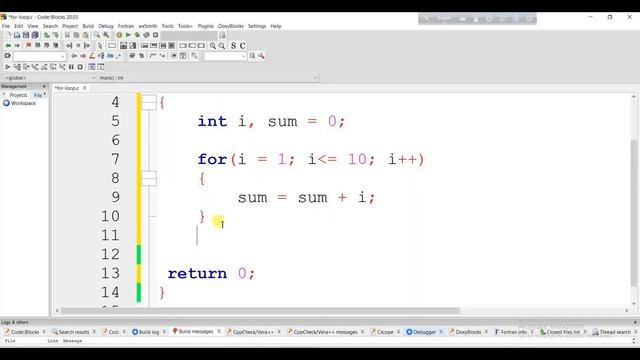This screenshot has height=360, width=640.
Task: Click the 'return 0;' code line
Action: tap(211, 273)
